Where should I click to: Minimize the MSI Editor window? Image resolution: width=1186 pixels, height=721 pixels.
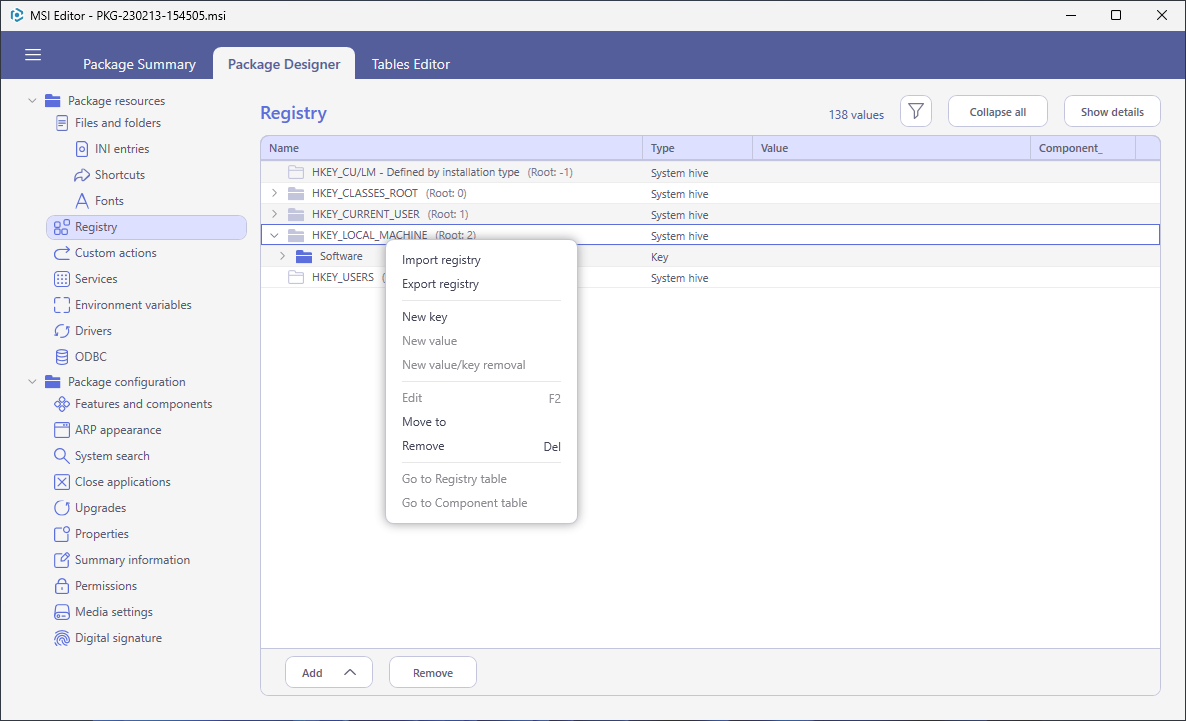point(1071,15)
